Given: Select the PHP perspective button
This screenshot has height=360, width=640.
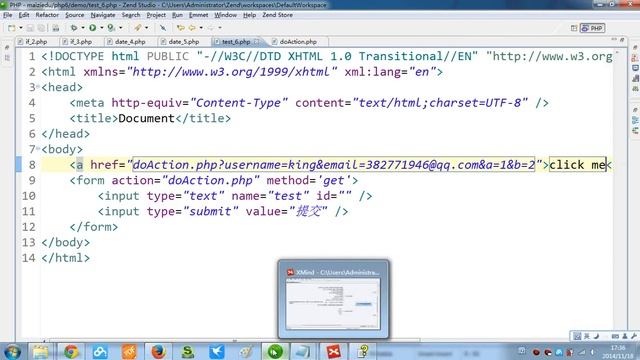Looking at the screenshot, I should (593, 28).
